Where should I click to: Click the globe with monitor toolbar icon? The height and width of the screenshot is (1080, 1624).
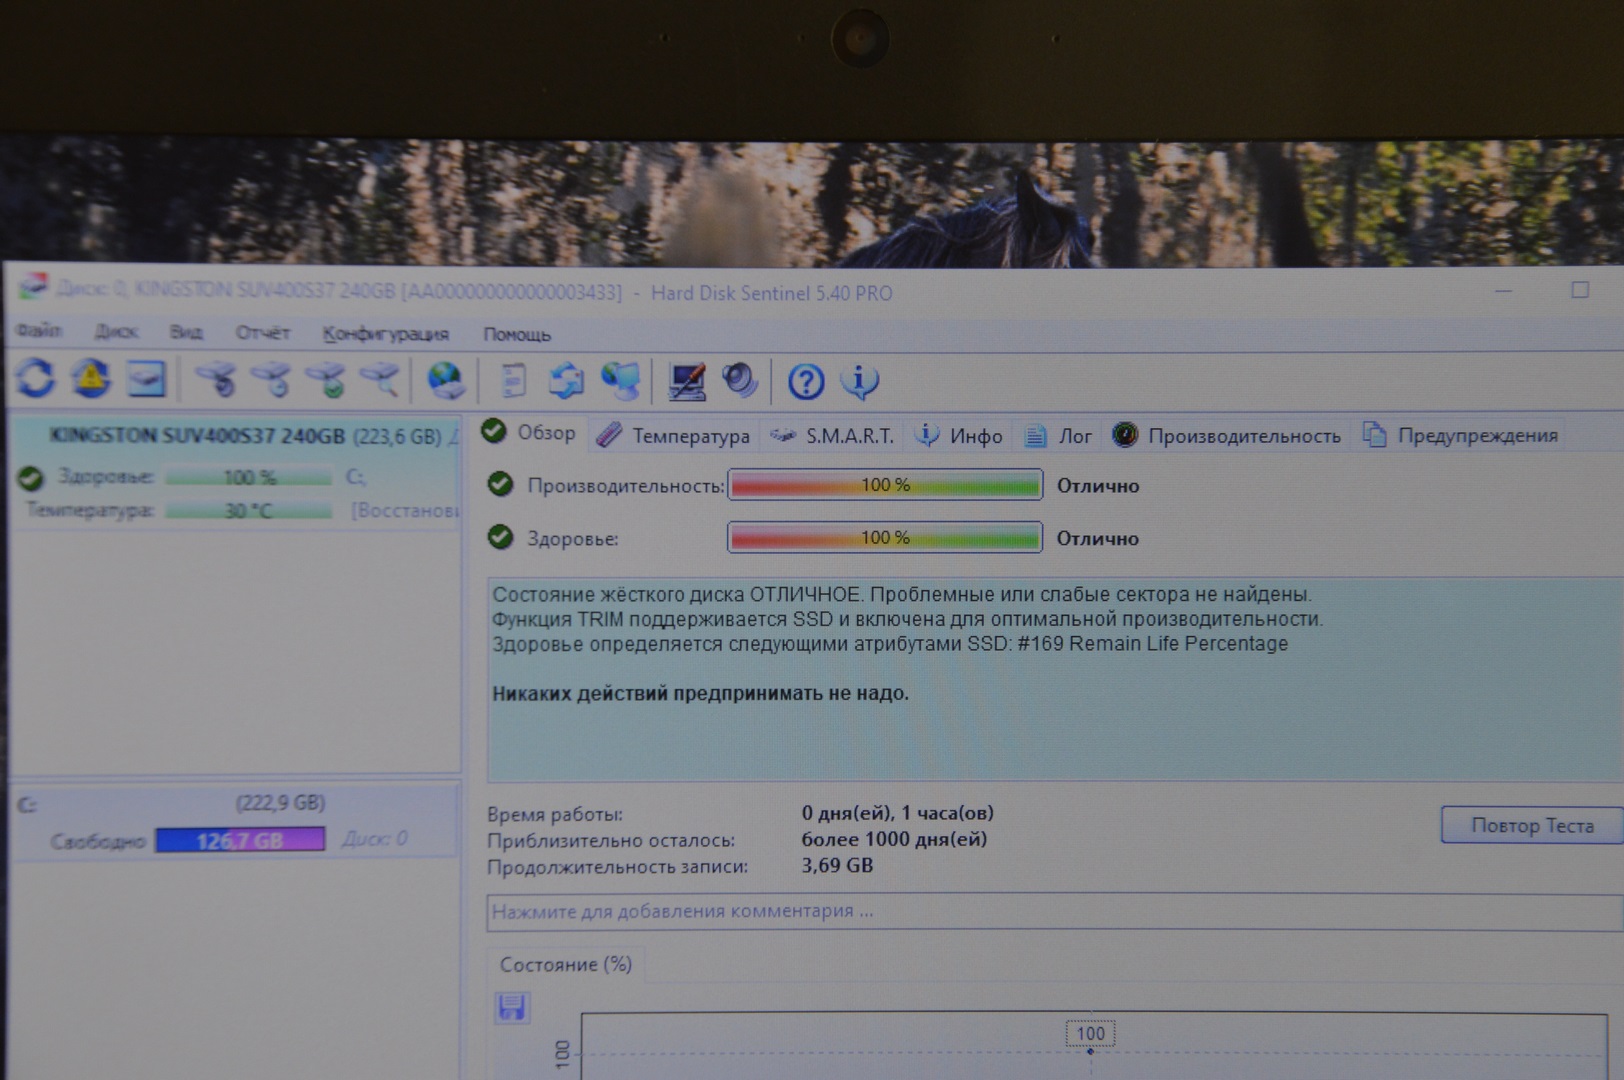pyautogui.click(x=620, y=380)
